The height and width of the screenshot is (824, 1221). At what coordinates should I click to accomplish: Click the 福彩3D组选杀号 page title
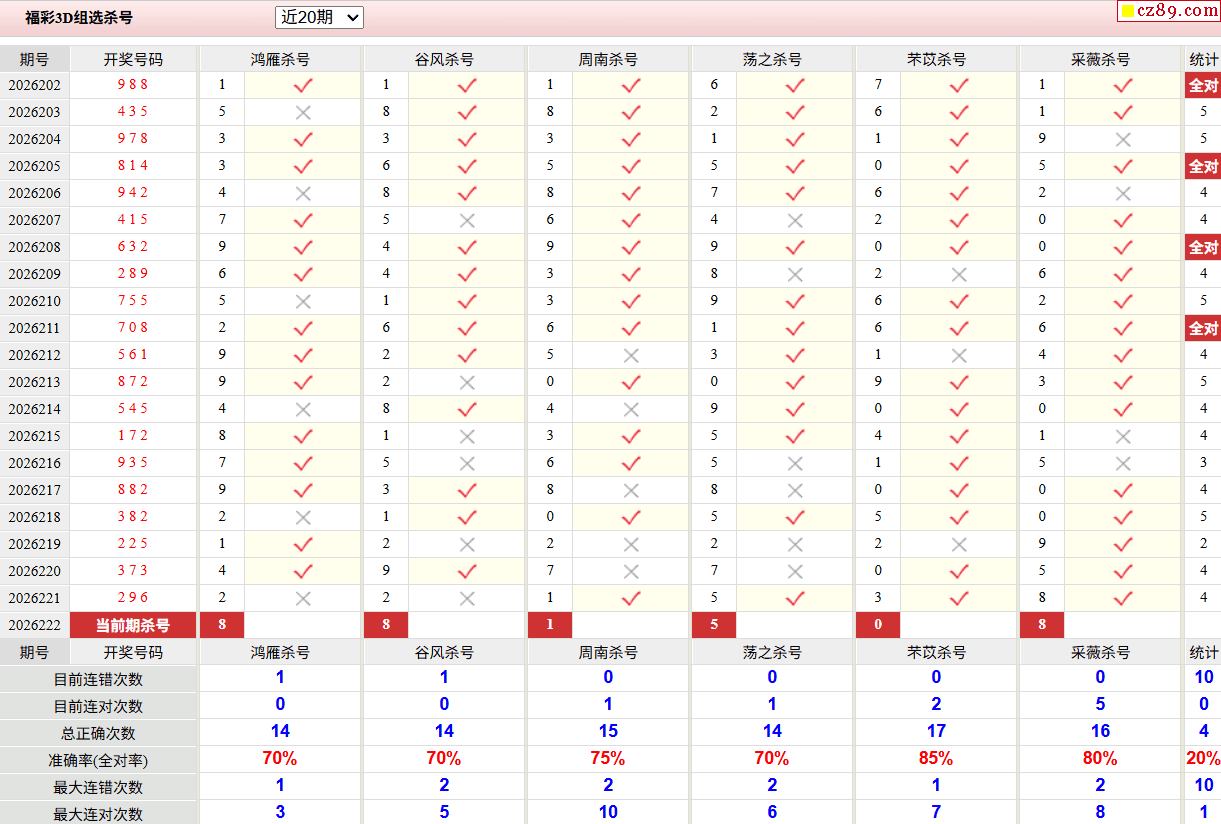(78, 17)
